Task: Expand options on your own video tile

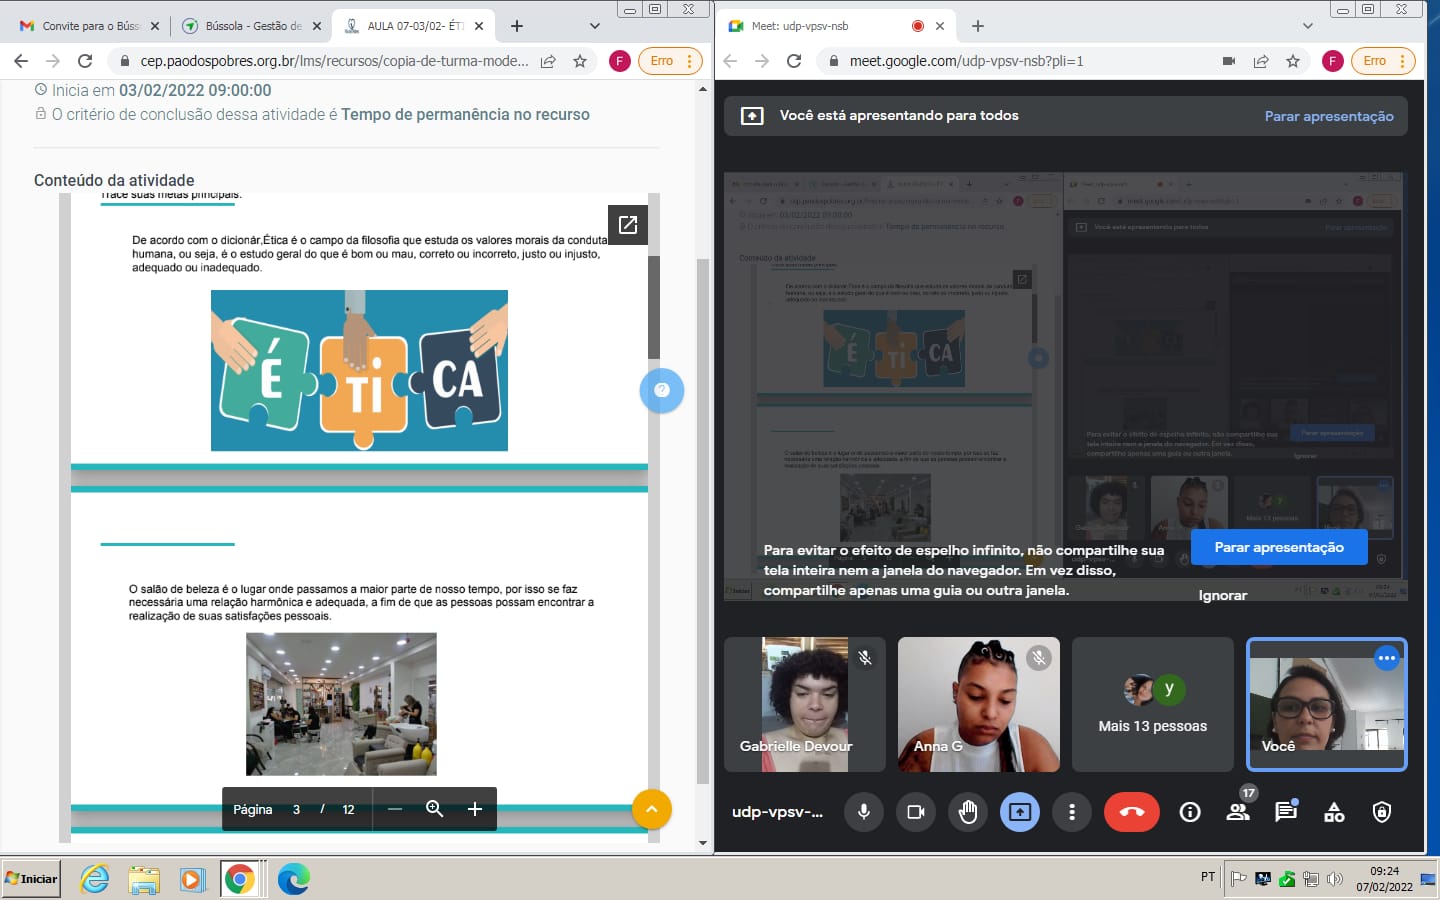Action: 1386,658
